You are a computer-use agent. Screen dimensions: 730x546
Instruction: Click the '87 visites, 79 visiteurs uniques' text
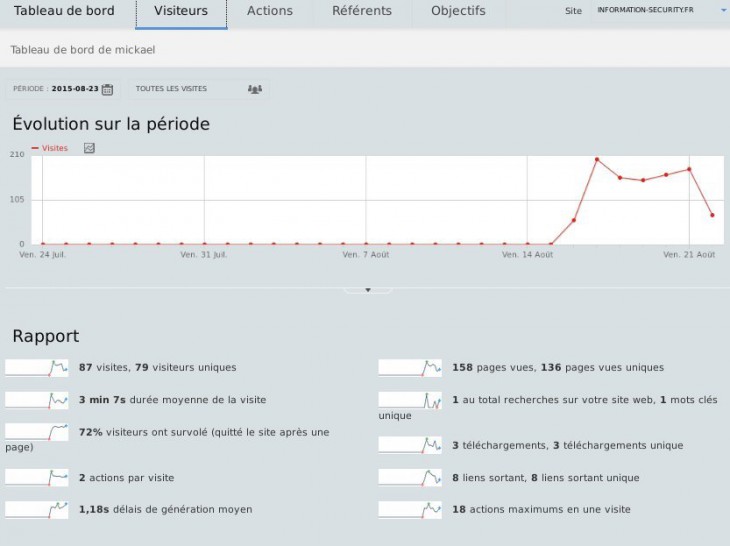[x=157, y=367]
